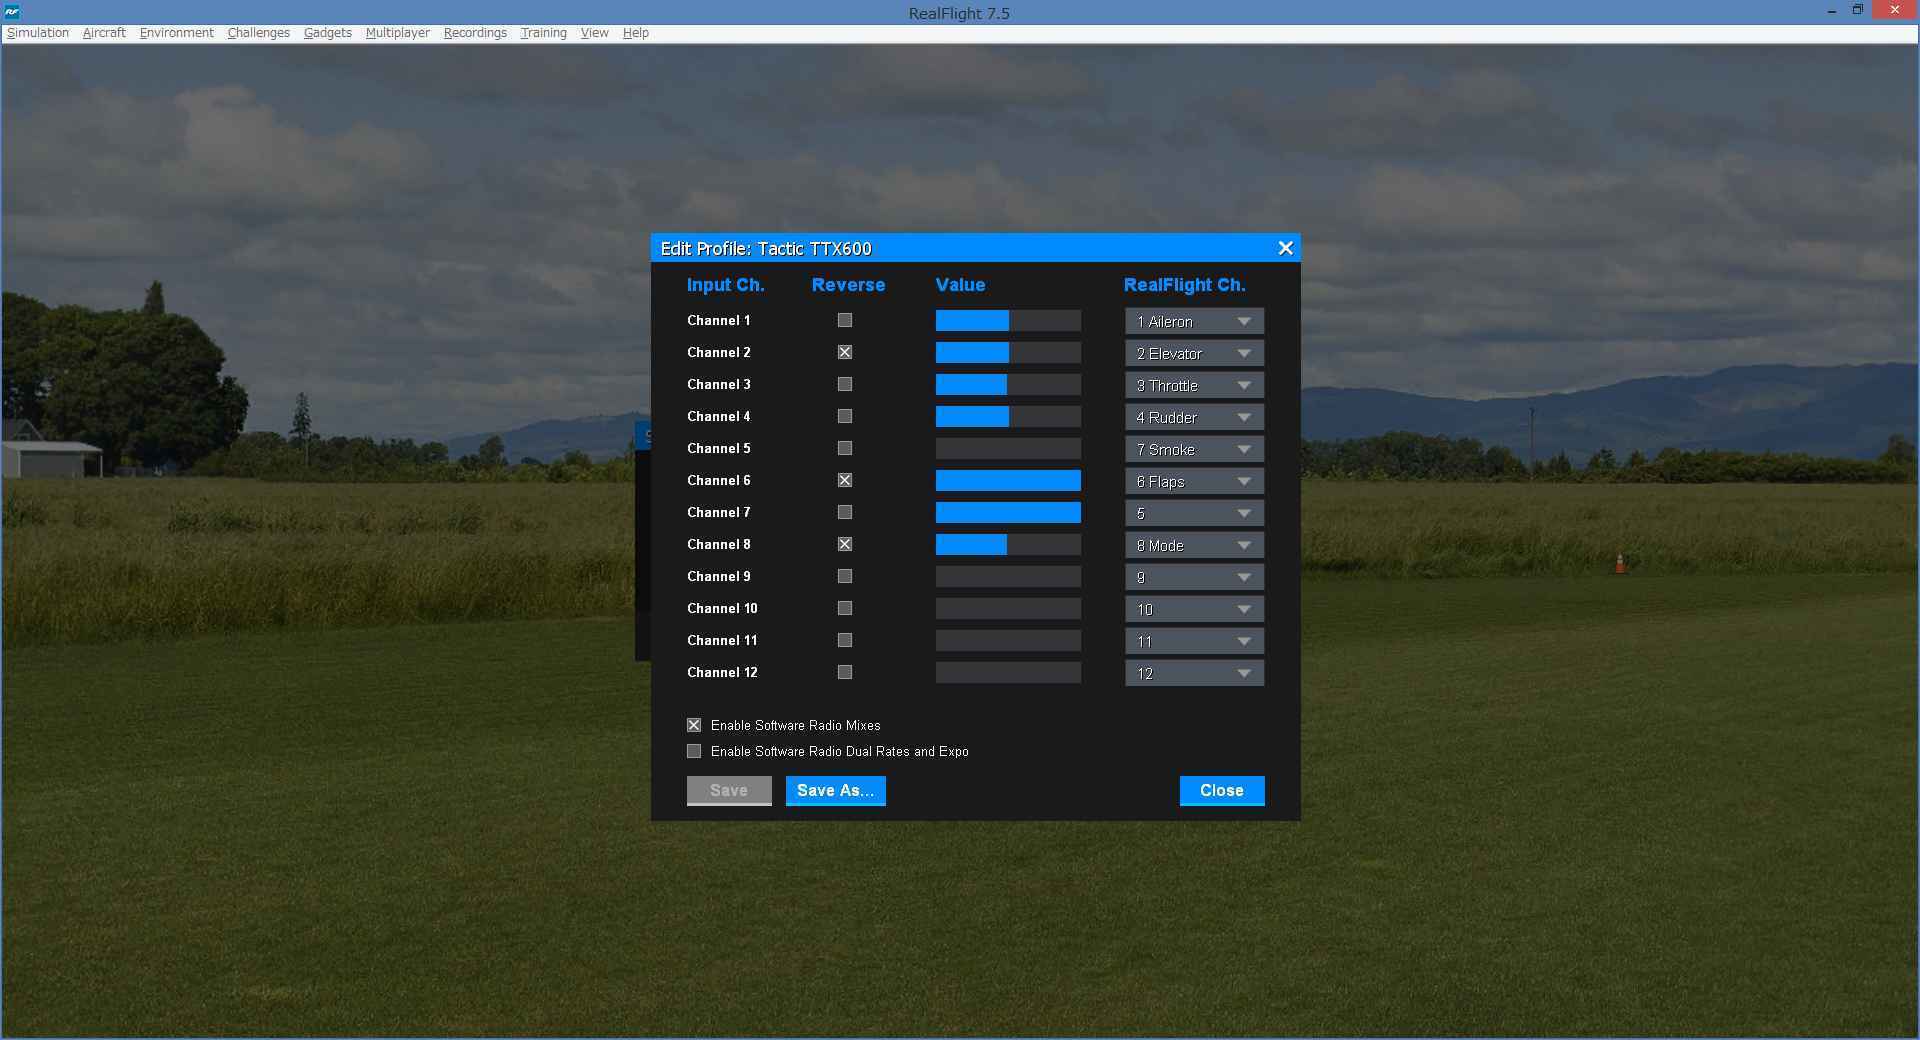Uncheck Reverse for Channel 8
Viewport: 1920px width, 1040px height.
click(845, 544)
